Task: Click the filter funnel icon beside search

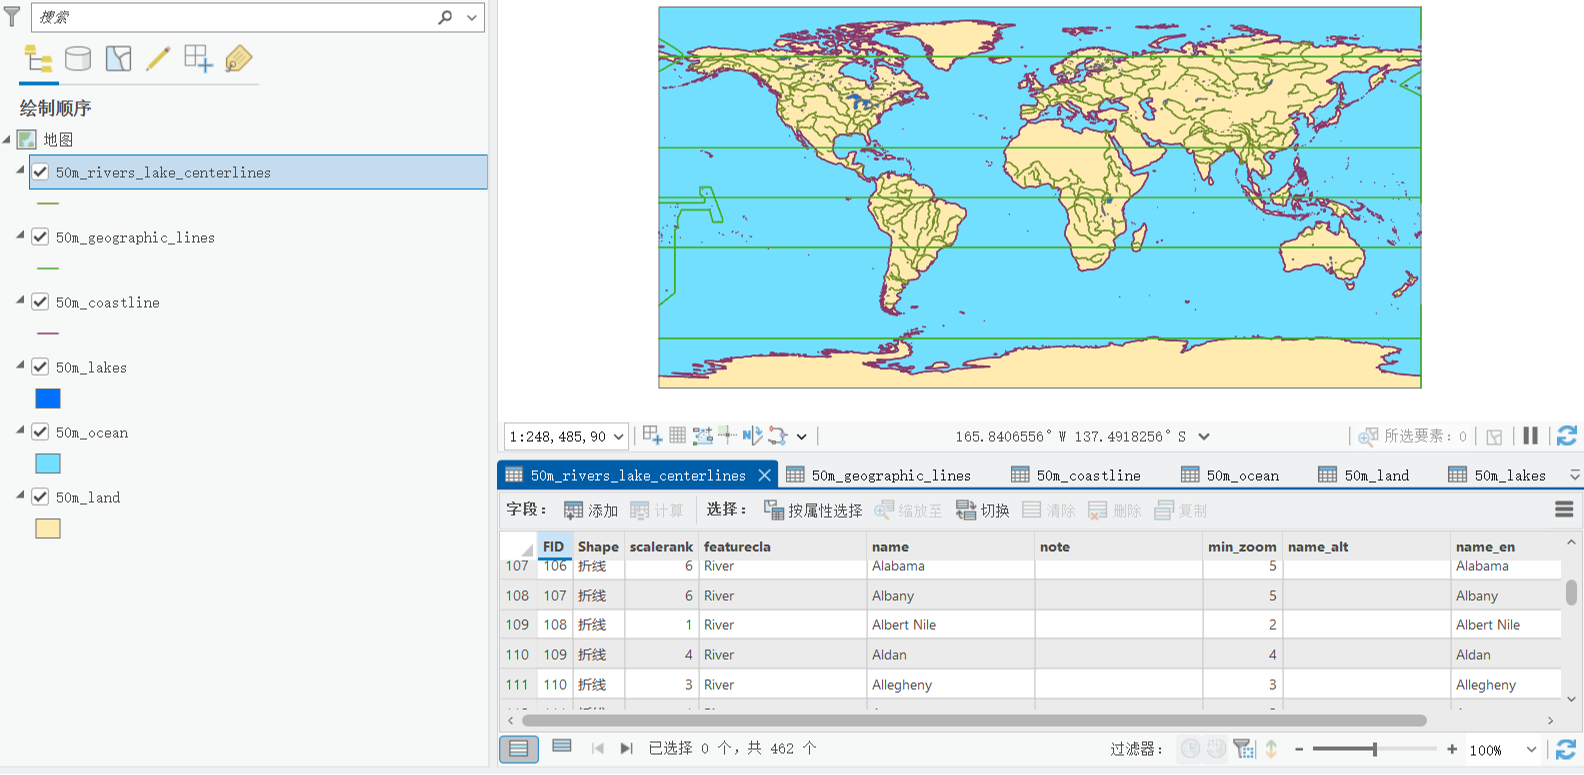Action: pos(12,17)
